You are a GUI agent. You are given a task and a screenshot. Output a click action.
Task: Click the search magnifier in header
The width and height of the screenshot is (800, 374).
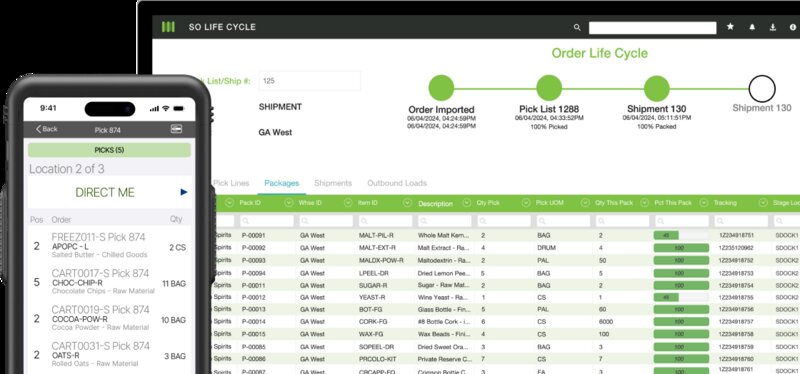[x=577, y=28]
